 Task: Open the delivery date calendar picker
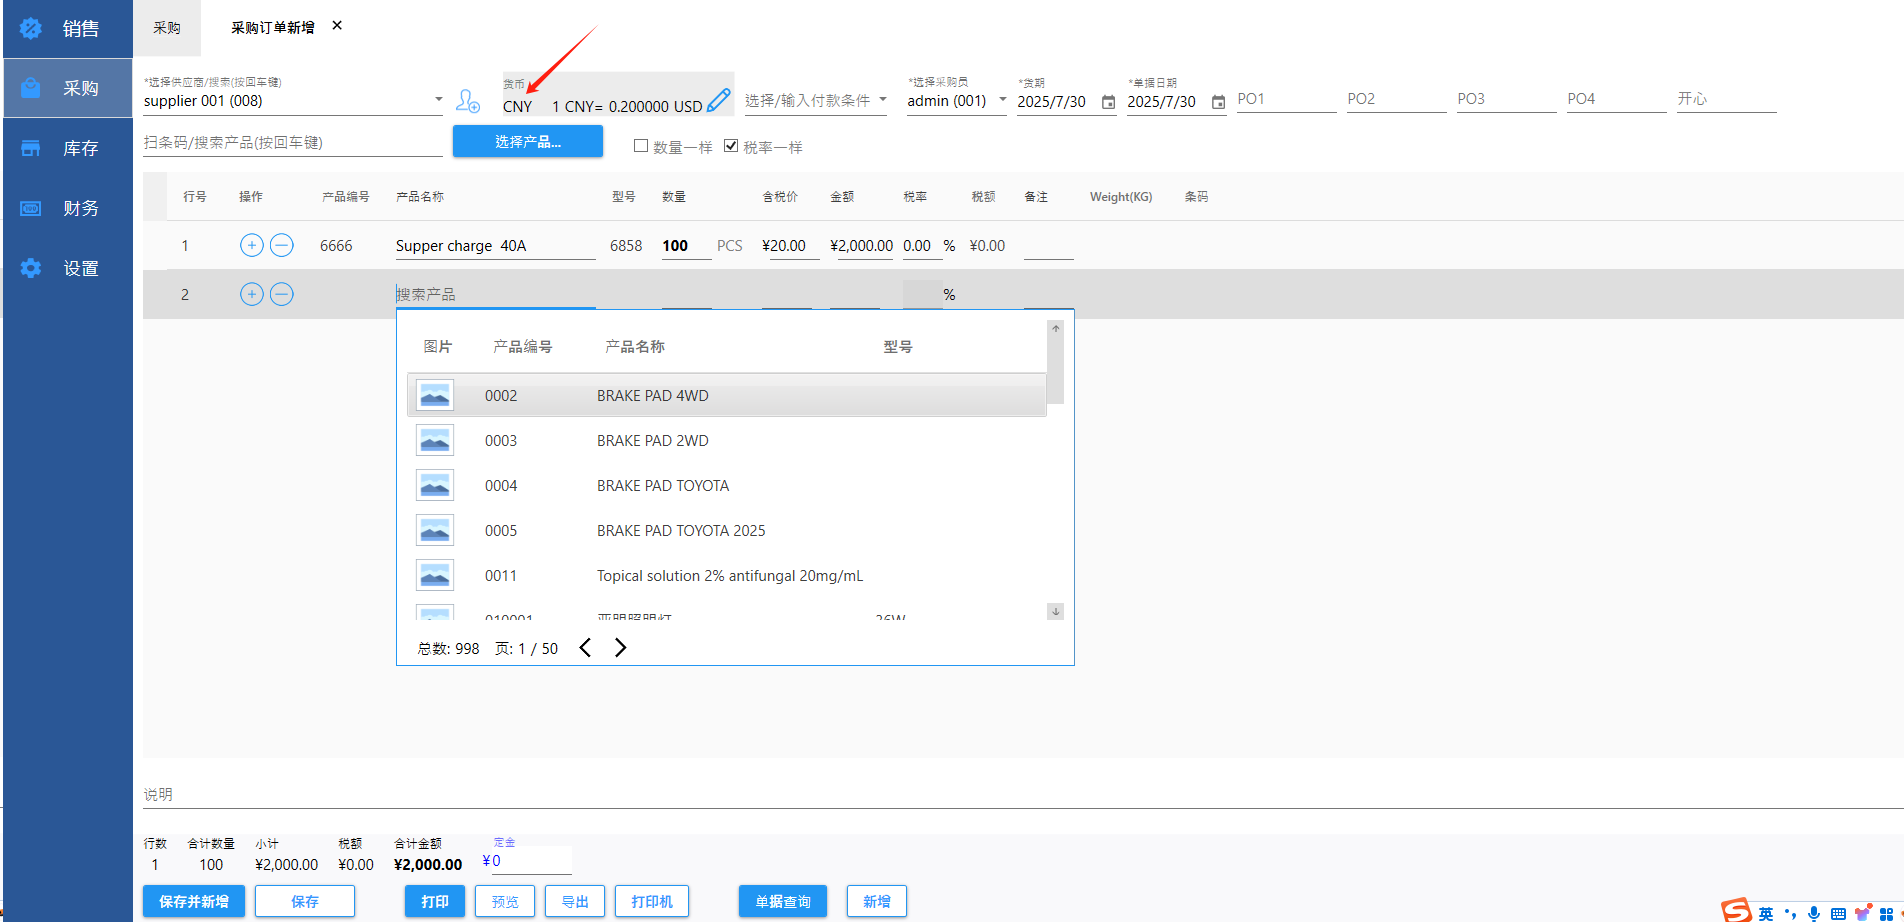(x=1108, y=102)
